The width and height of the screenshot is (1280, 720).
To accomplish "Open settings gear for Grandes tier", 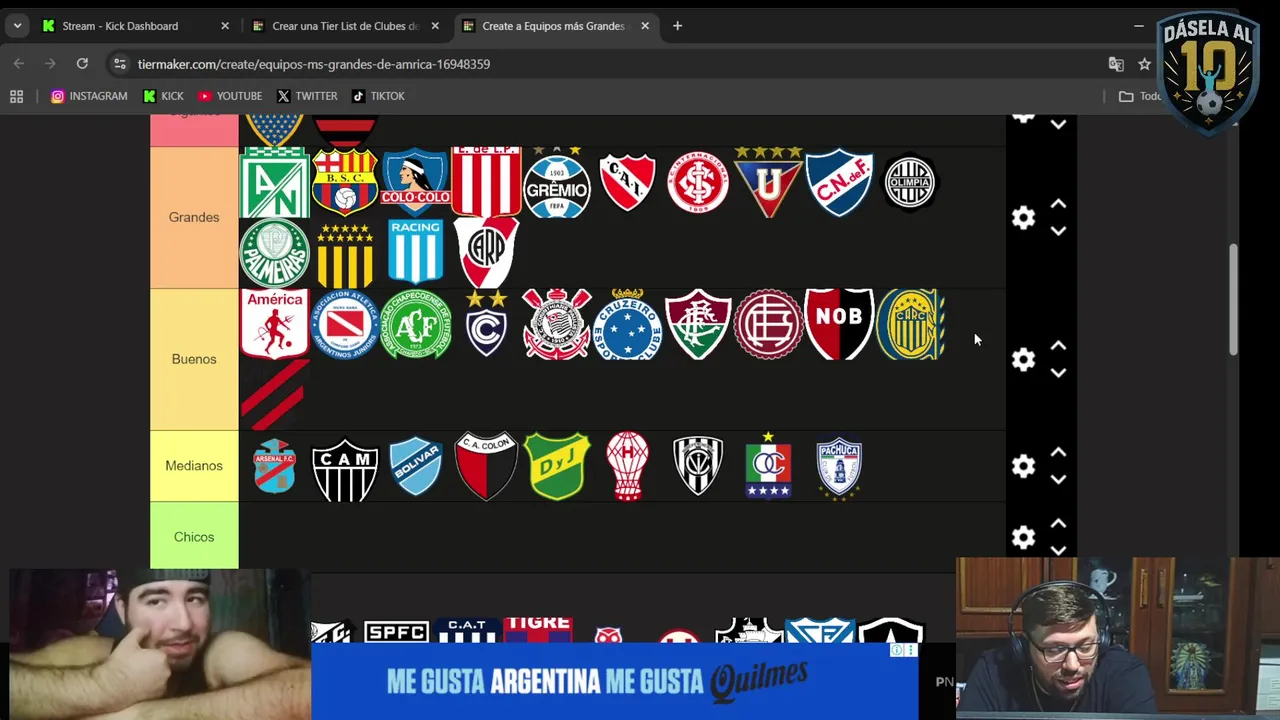I will (x=1023, y=218).
